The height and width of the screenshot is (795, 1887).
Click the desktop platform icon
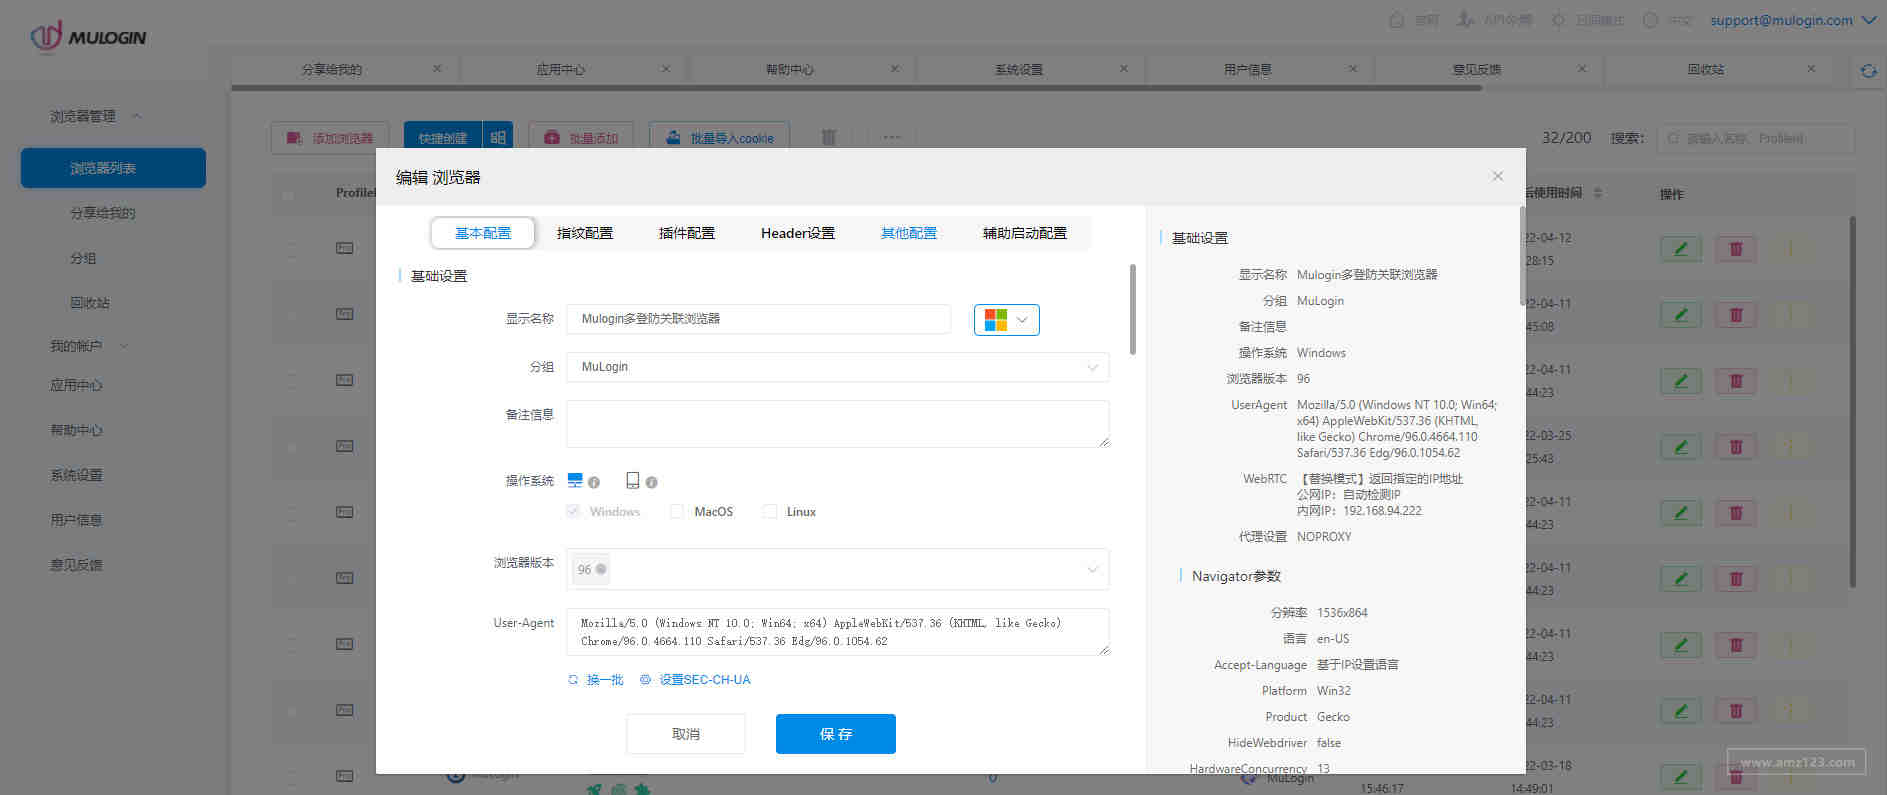(575, 481)
